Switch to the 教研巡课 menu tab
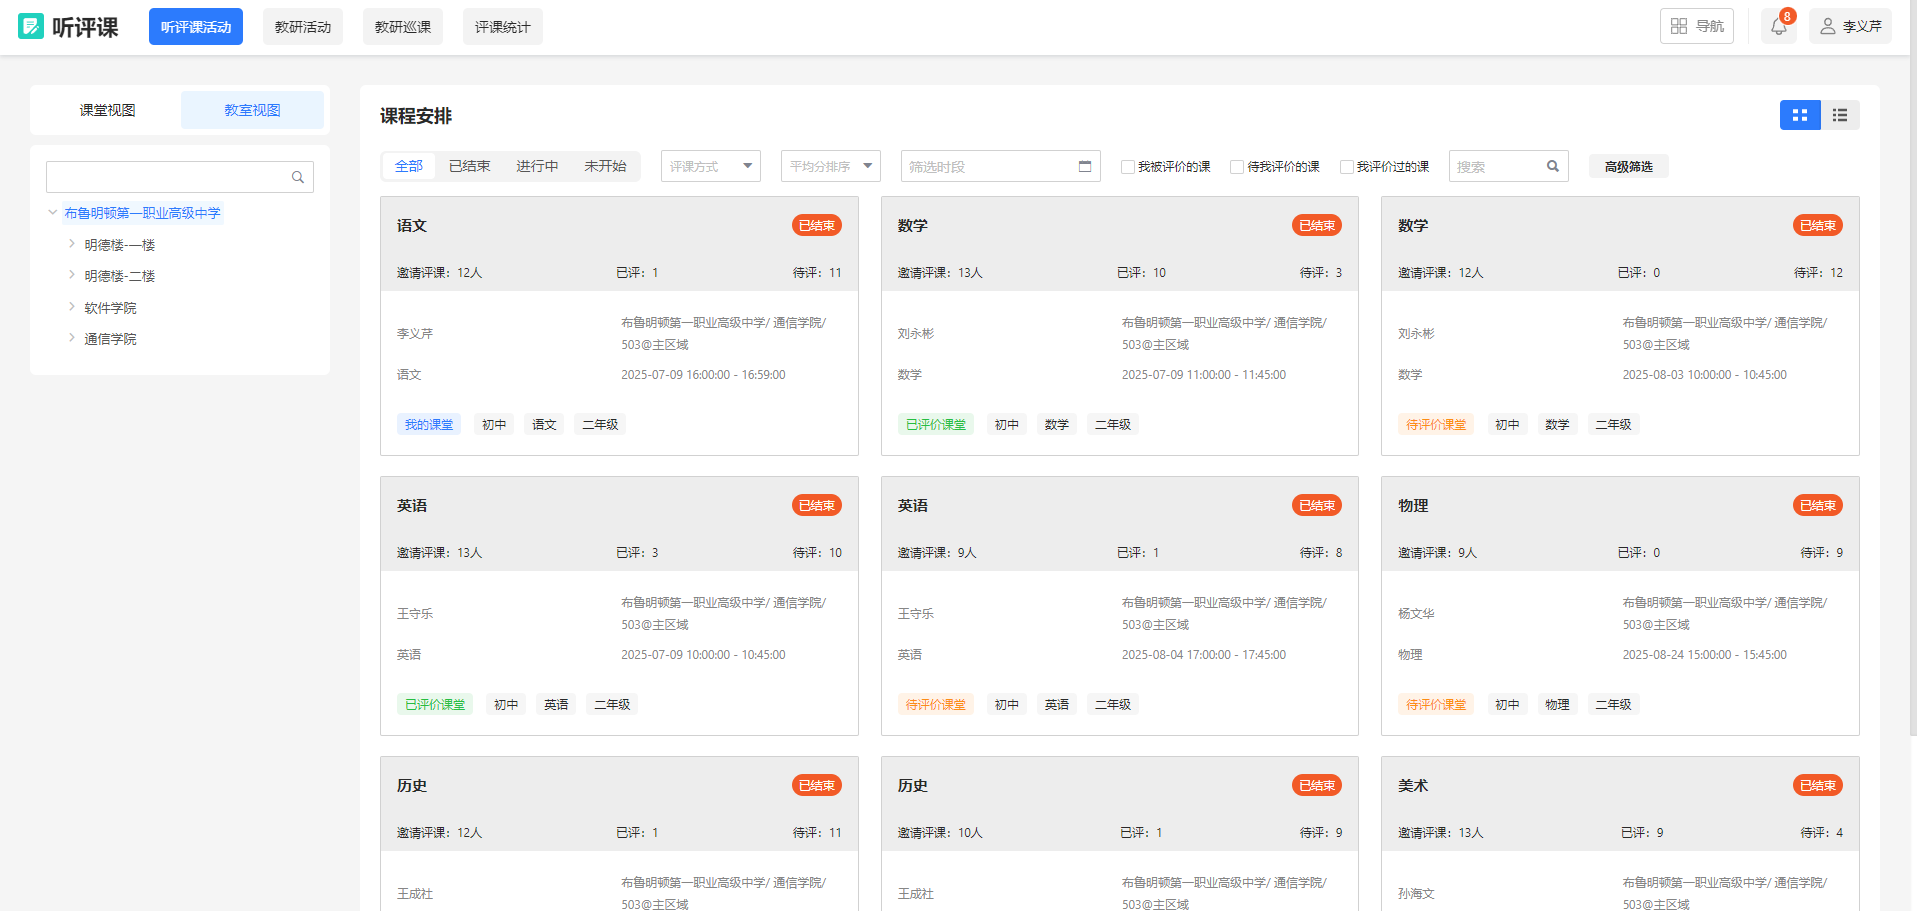 [x=402, y=27]
